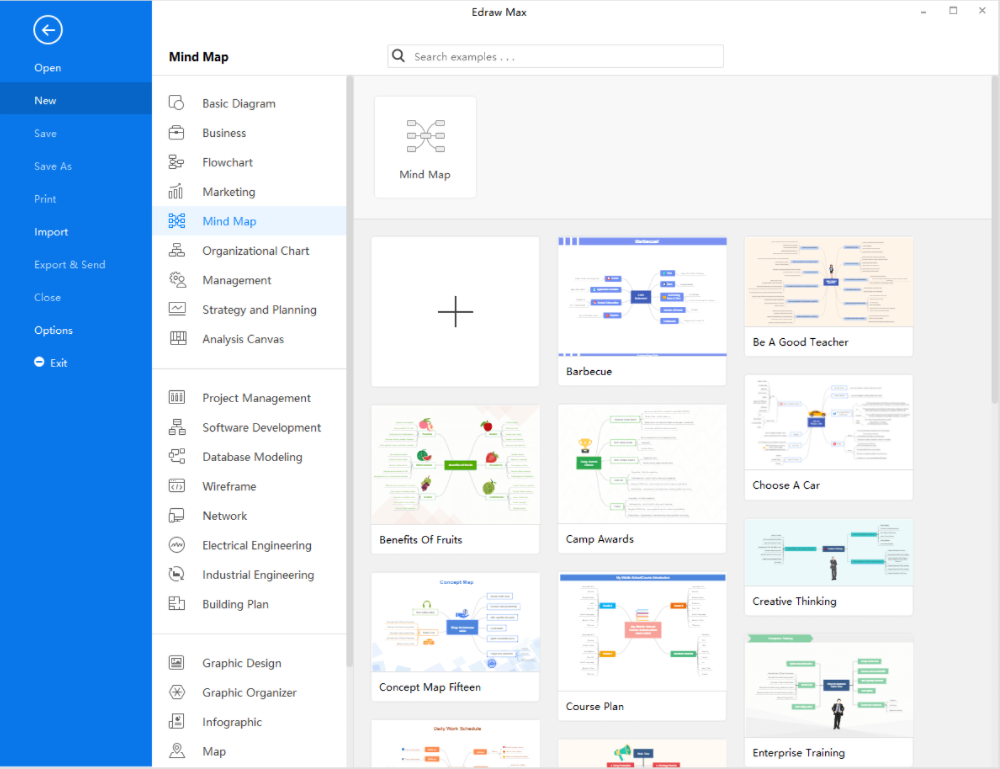Select the Network diagram icon
Screen dimensions: 1000x769
coord(177,516)
